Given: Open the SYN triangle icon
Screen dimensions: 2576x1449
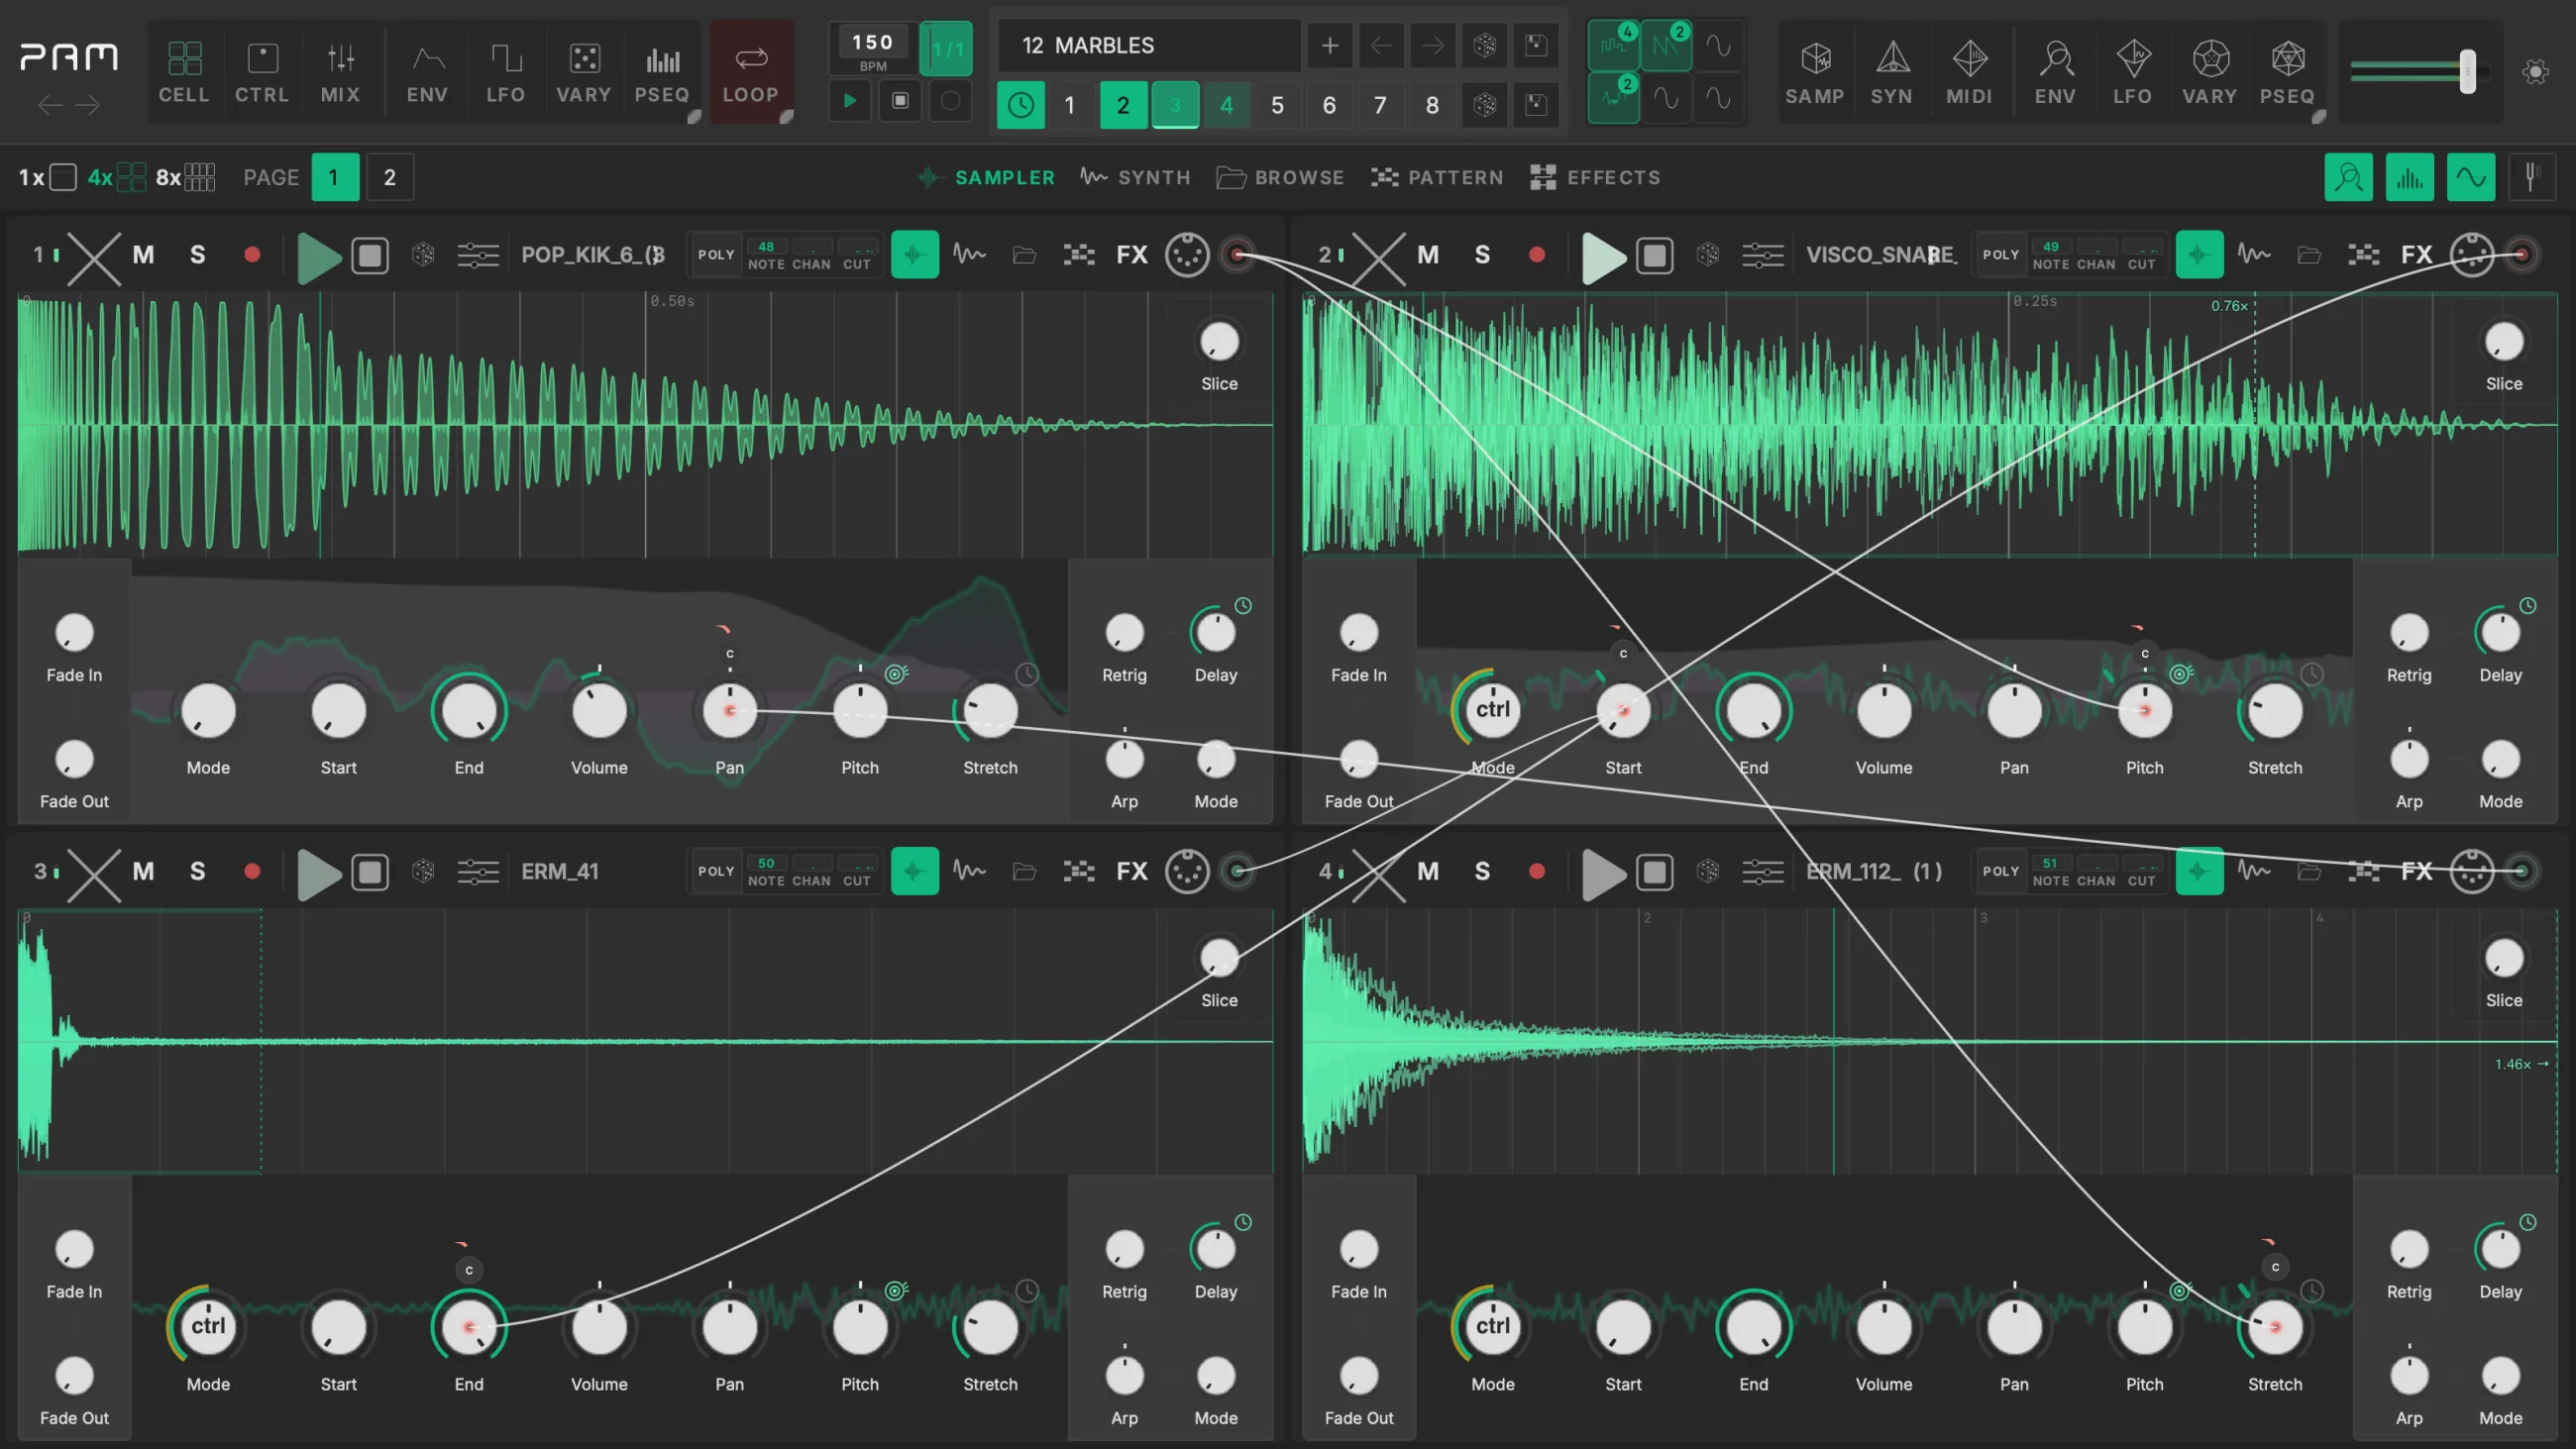Looking at the screenshot, I should (1892, 72).
